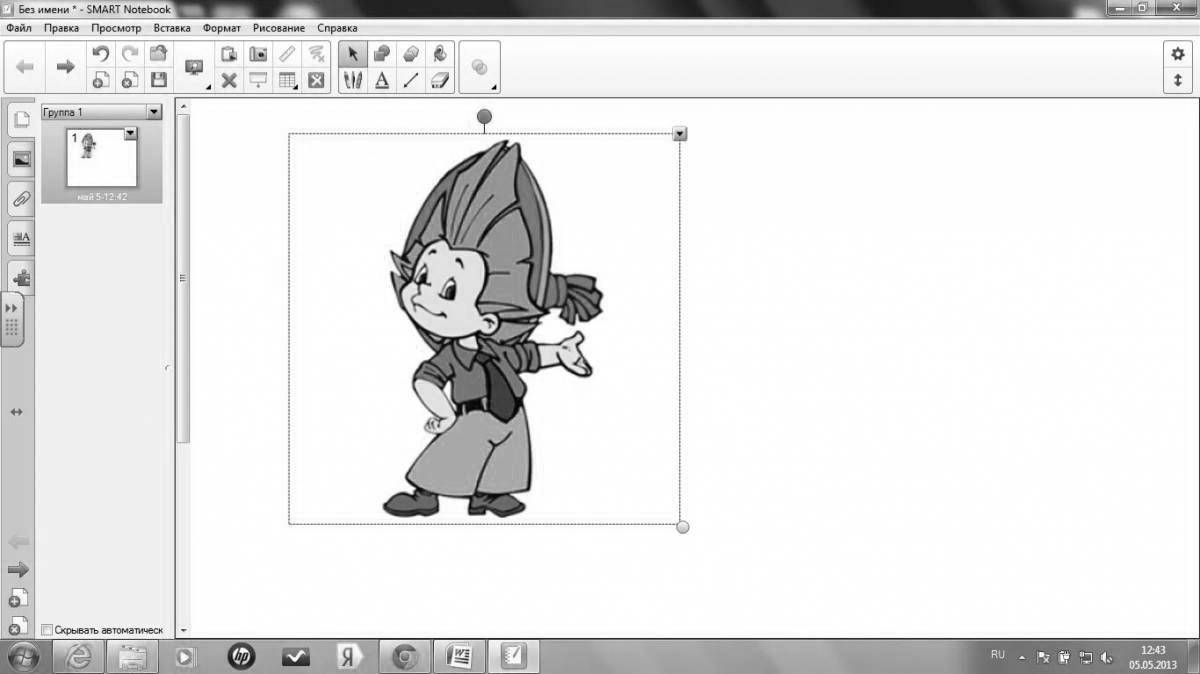Screen dimensions: 1200x674
Task: Select the Pens tool
Action: pos(353,80)
